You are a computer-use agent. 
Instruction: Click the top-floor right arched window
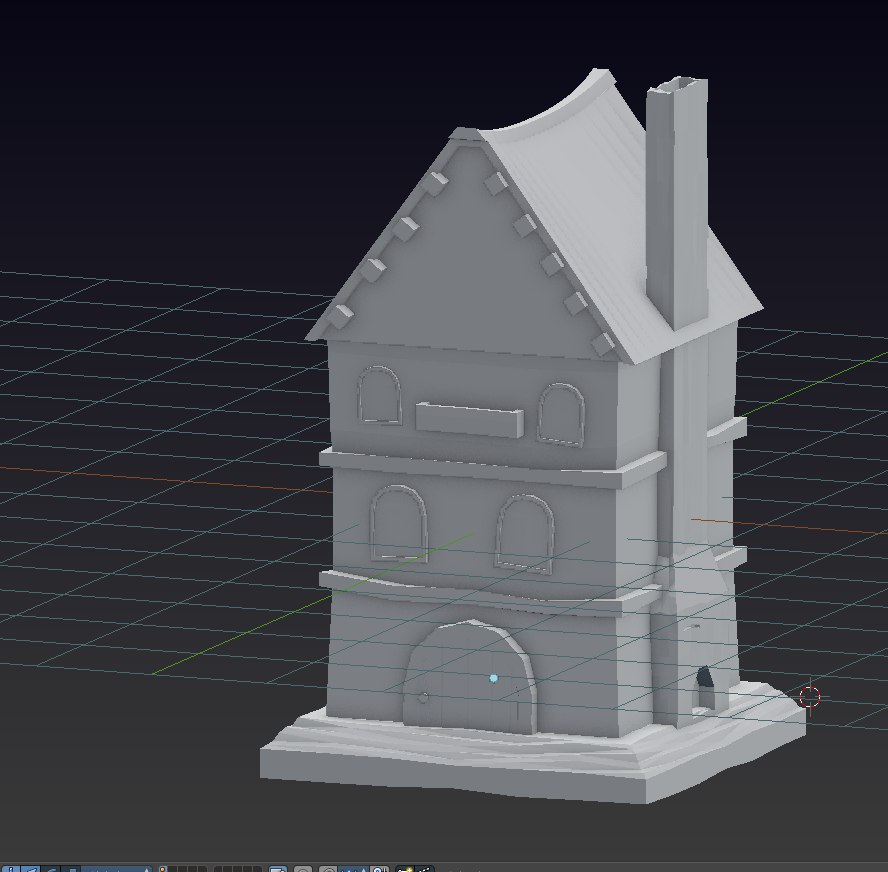coord(561,414)
